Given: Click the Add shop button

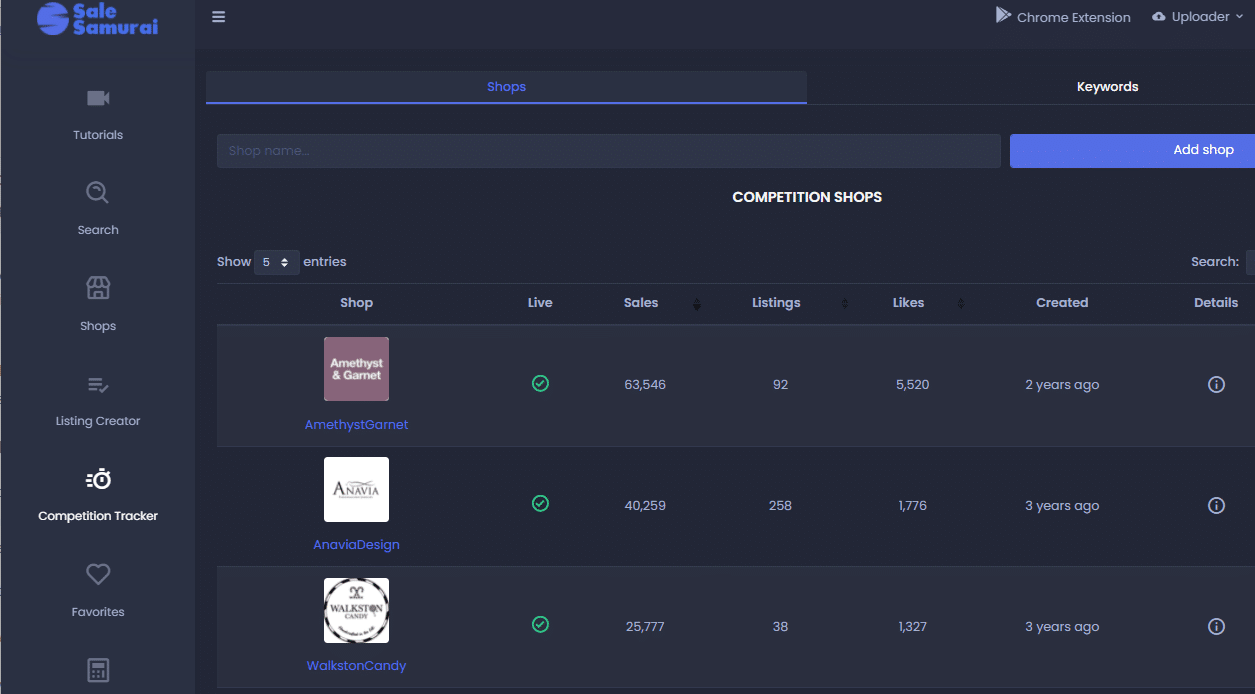Looking at the screenshot, I should point(1203,149).
